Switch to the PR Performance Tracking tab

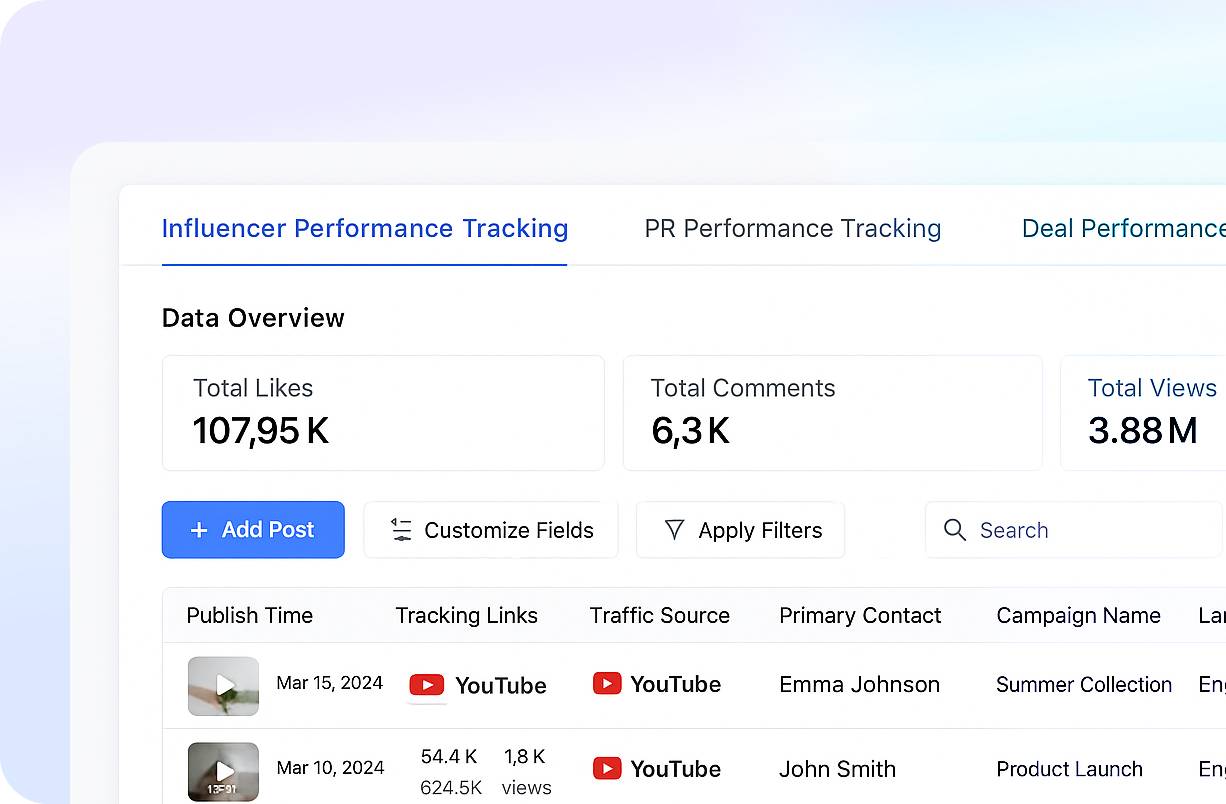pos(792,228)
